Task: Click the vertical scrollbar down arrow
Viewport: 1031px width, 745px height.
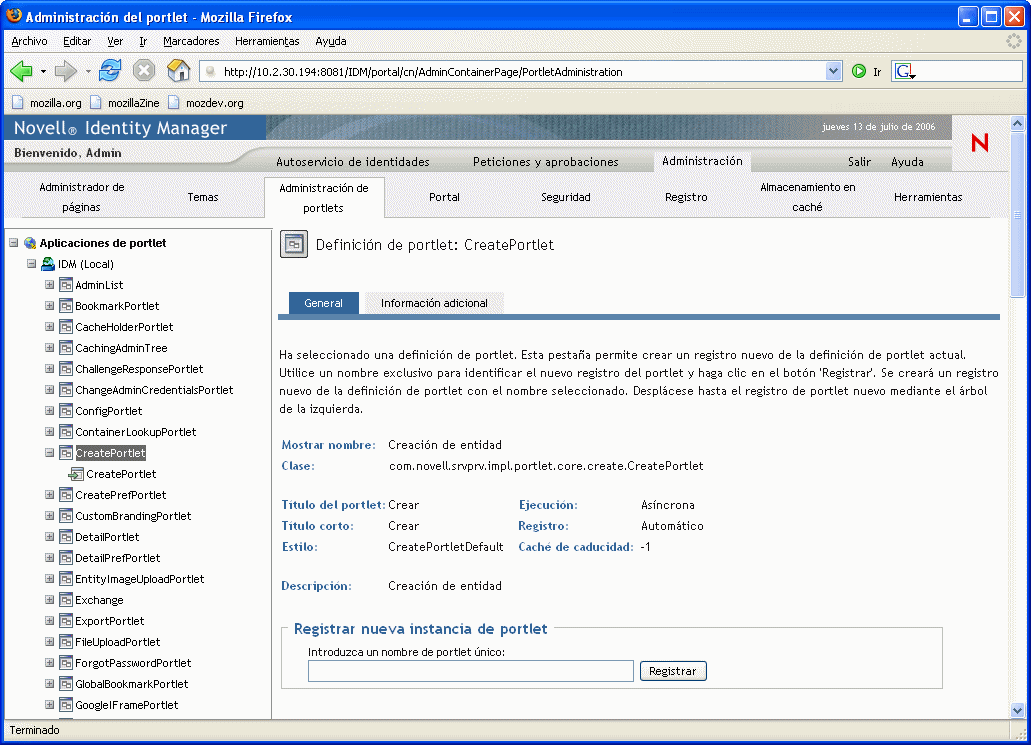Action: click(1017, 710)
